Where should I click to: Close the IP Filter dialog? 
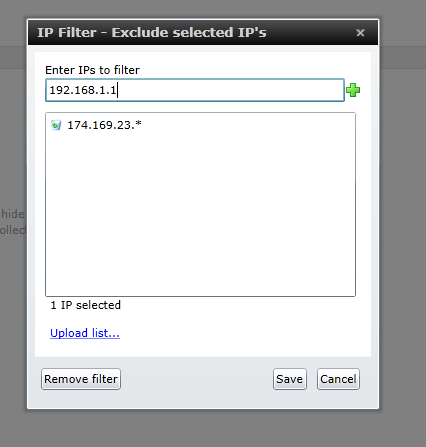click(x=360, y=33)
